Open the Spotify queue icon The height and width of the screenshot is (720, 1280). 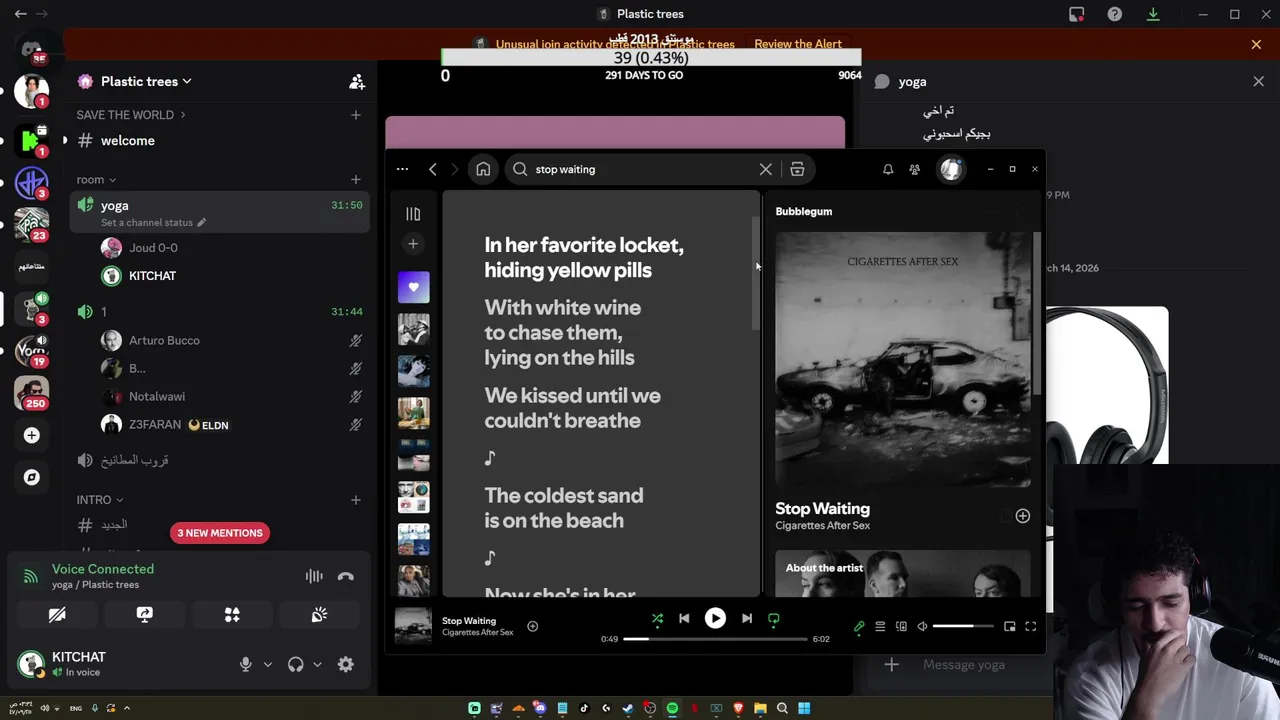click(x=880, y=627)
